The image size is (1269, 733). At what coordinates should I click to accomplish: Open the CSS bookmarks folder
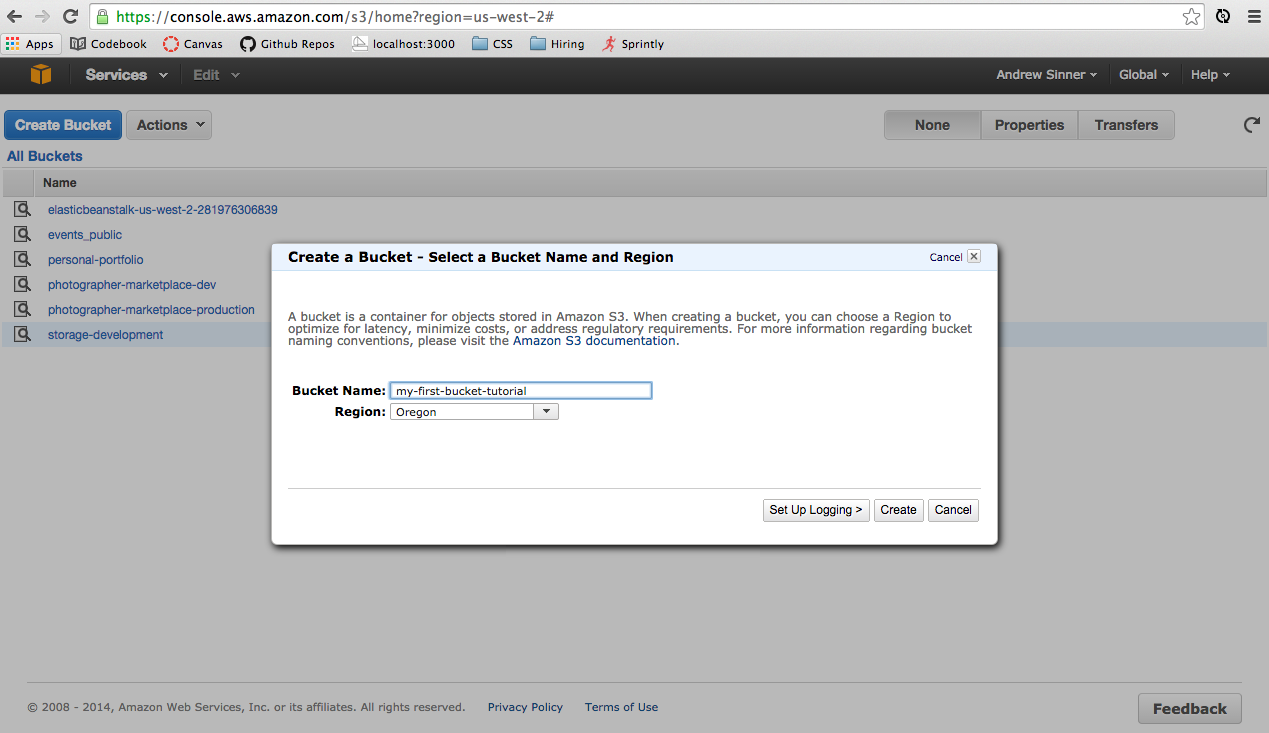click(492, 44)
